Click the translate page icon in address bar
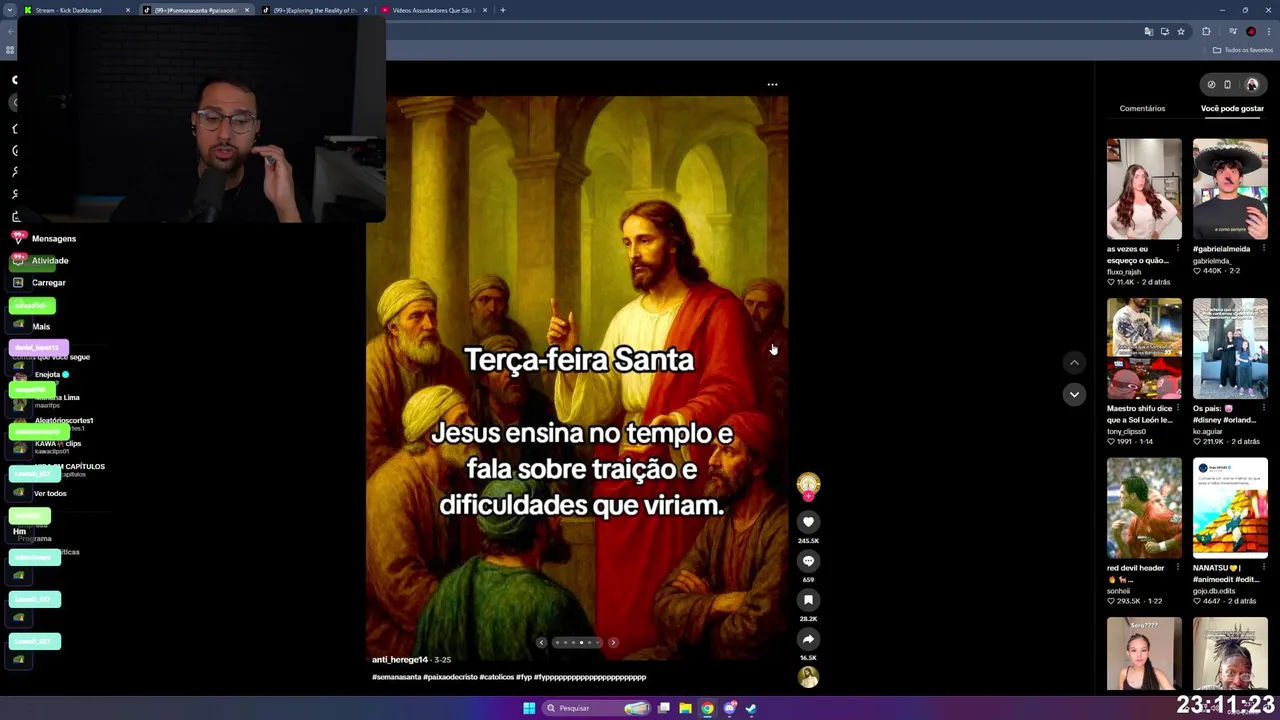Viewport: 1280px width, 720px height. point(1149,32)
